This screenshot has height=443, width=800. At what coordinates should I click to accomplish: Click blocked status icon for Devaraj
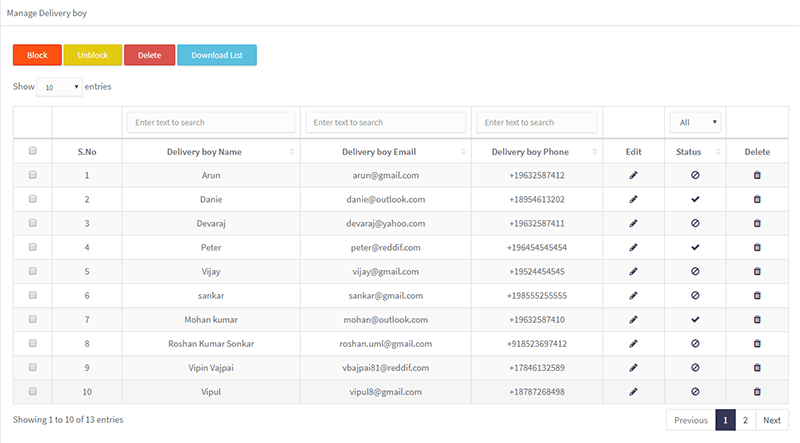pyautogui.click(x=695, y=223)
